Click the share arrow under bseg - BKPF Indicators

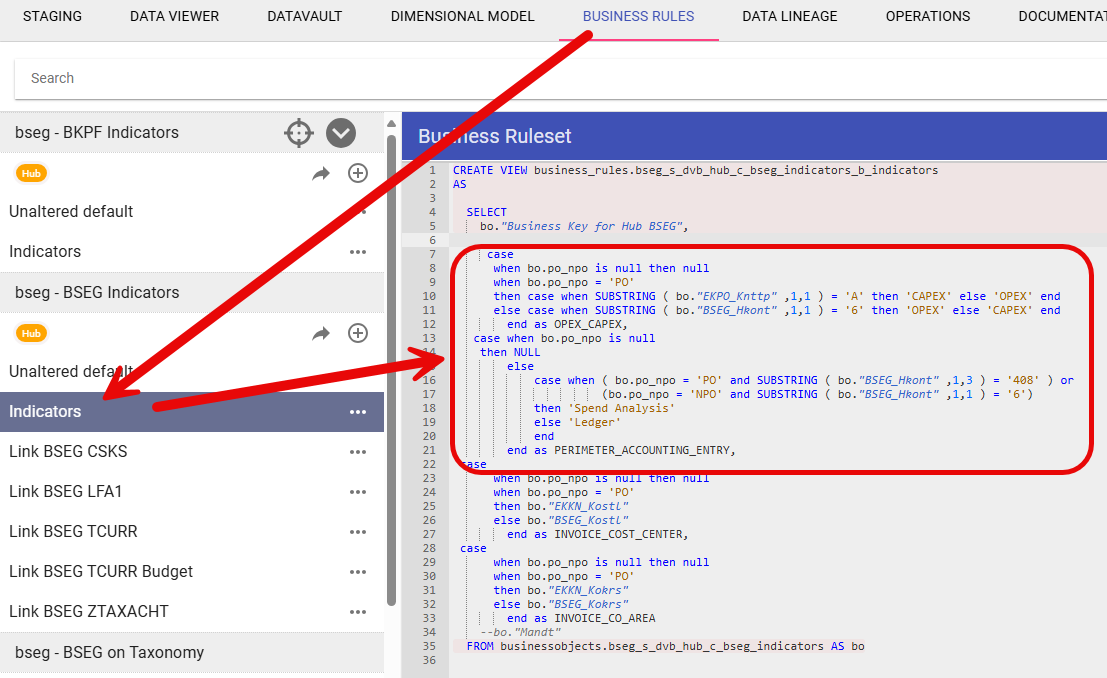click(x=321, y=173)
